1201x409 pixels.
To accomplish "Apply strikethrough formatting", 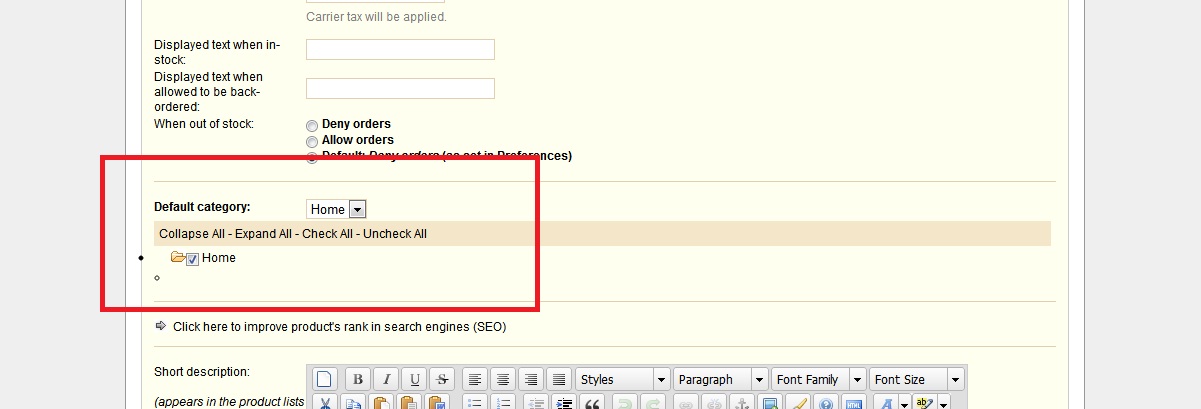I will (x=442, y=380).
